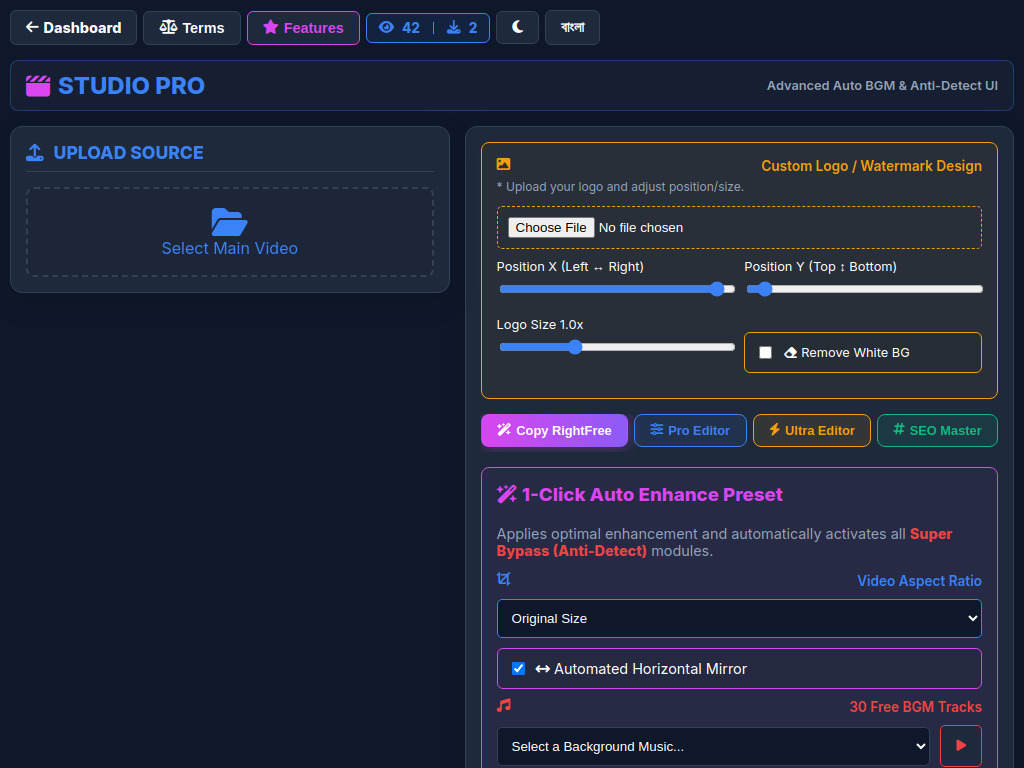Click the download count icon

[x=453, y=27]
